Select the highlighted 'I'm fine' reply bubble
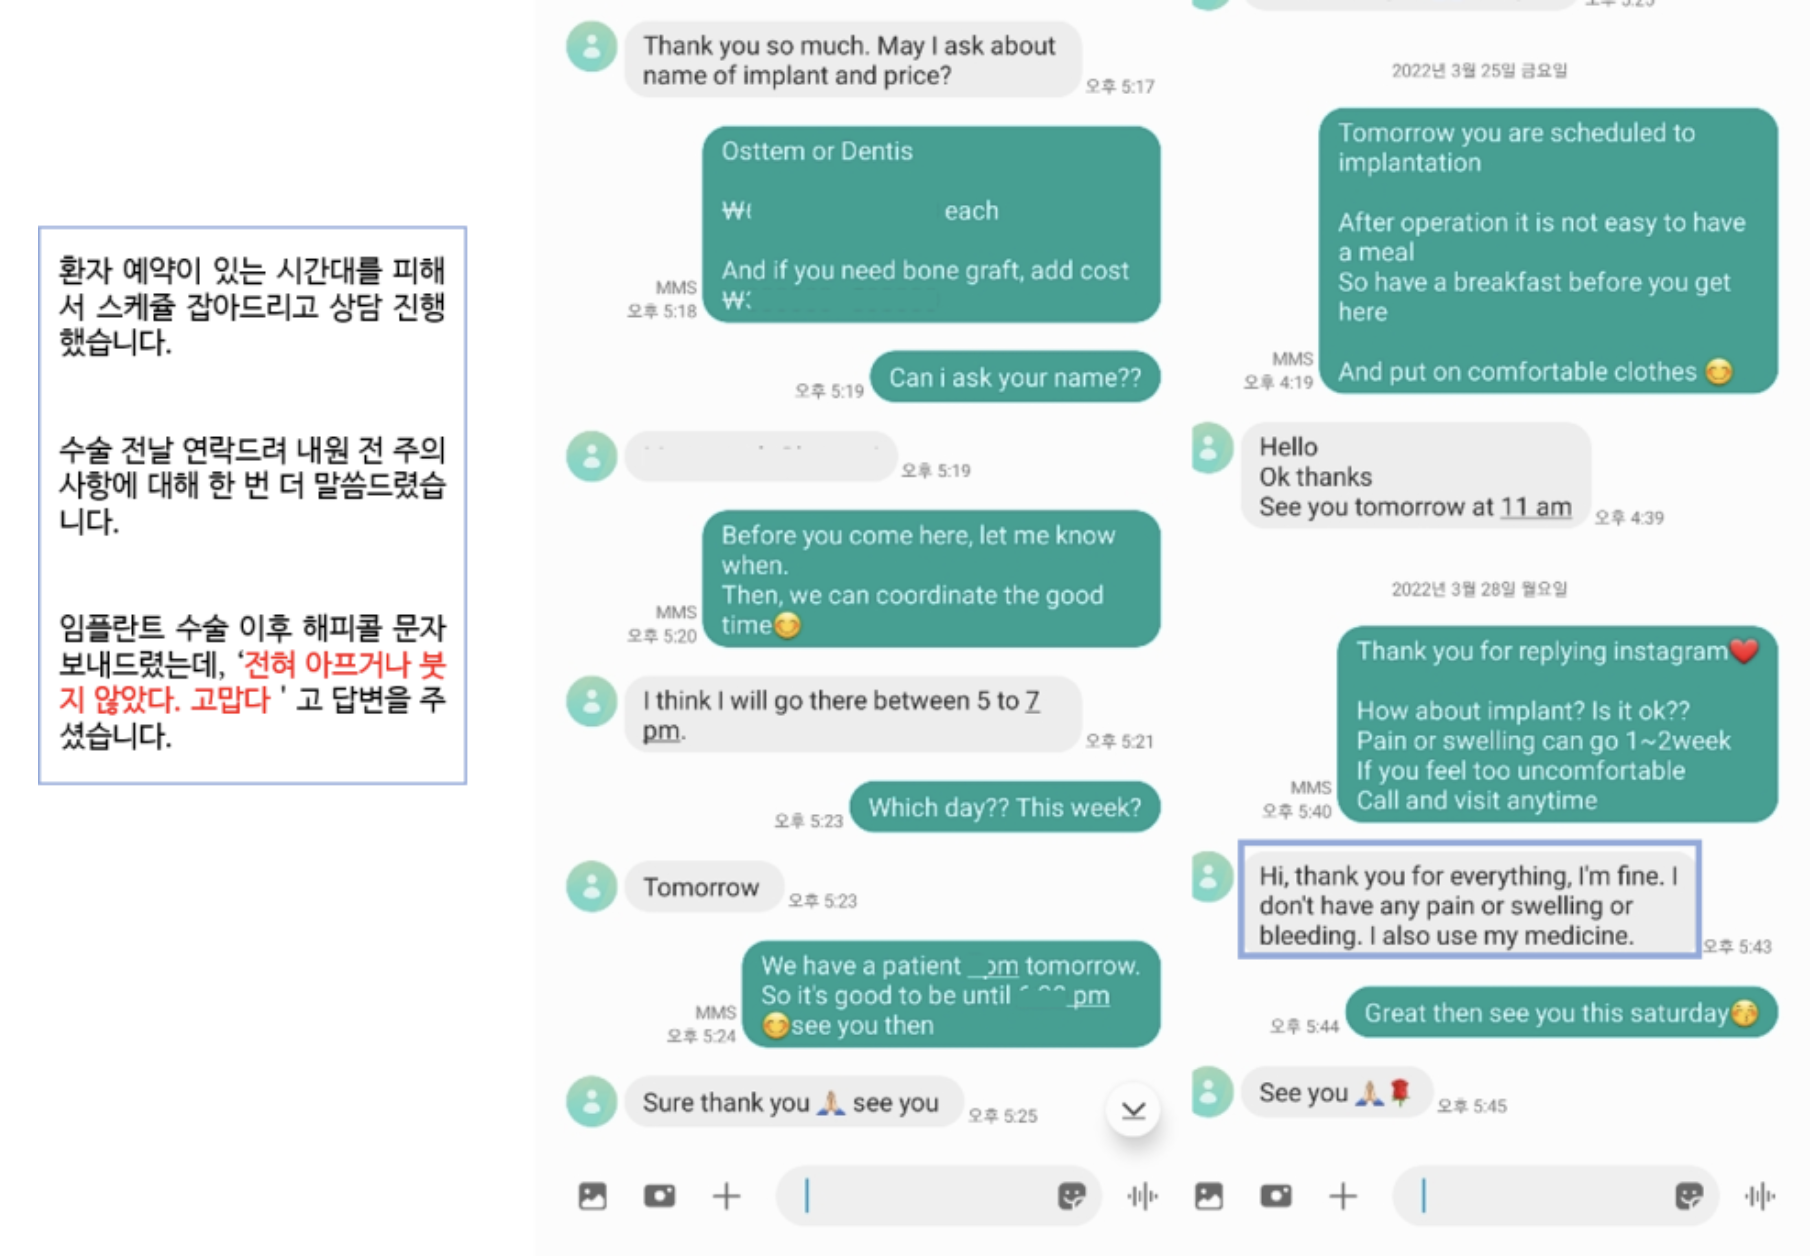The height and width of the screenshot is (1256, 1820). tap(1469, 900)
